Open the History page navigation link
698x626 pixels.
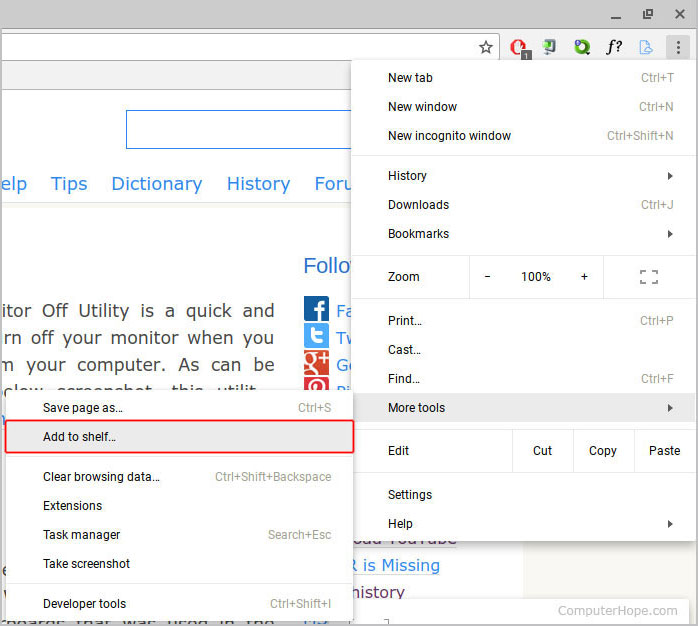[259, 183]
